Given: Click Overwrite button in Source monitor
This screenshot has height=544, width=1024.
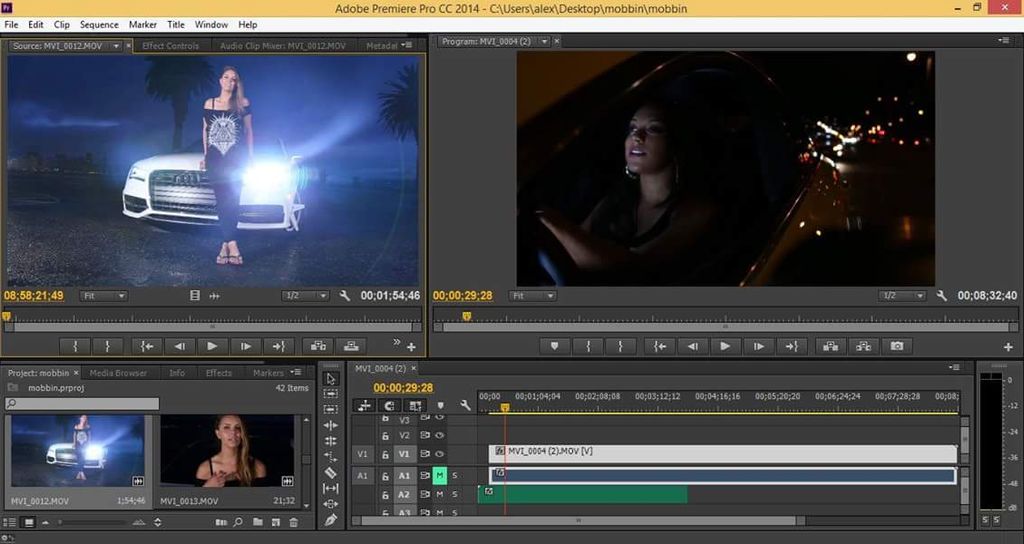Looking at the screenshot, I should 351,346.
